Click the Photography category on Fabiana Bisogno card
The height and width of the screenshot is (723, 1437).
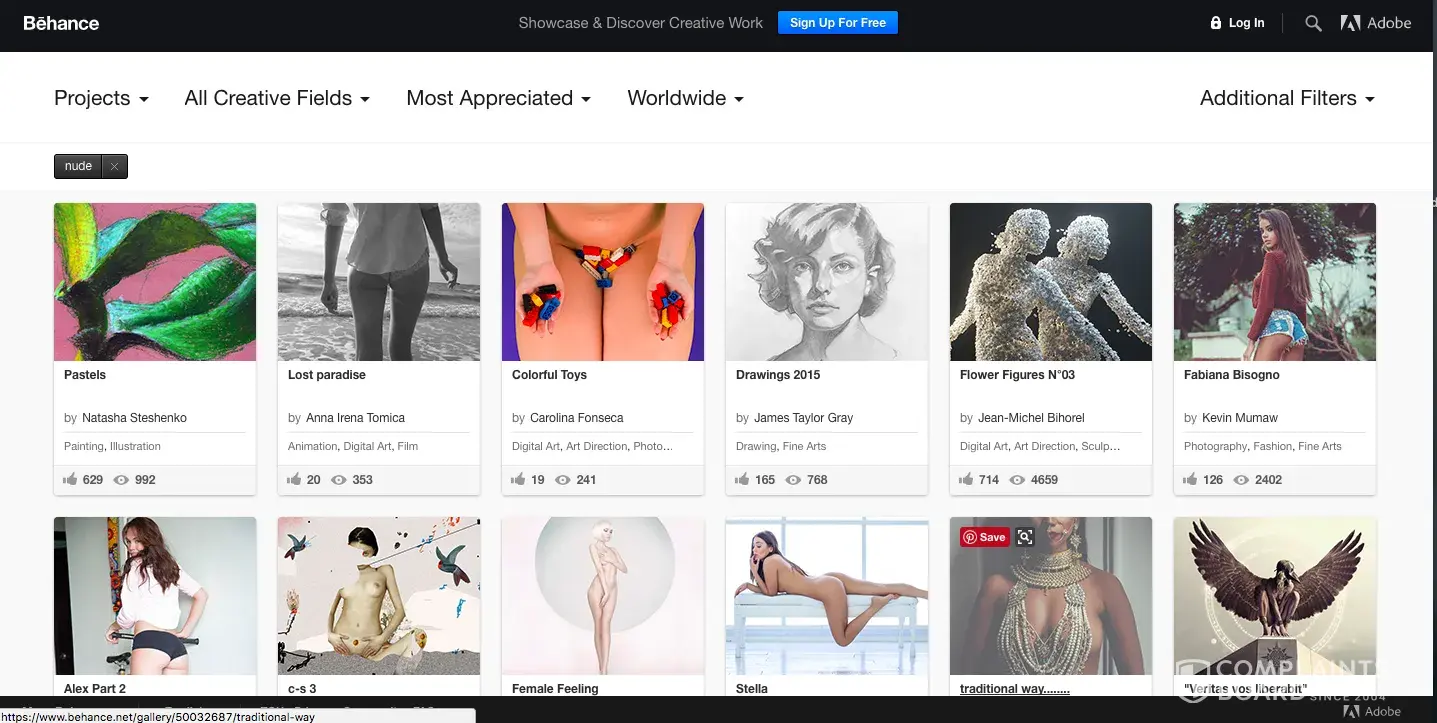click(x=1216, y=447)
